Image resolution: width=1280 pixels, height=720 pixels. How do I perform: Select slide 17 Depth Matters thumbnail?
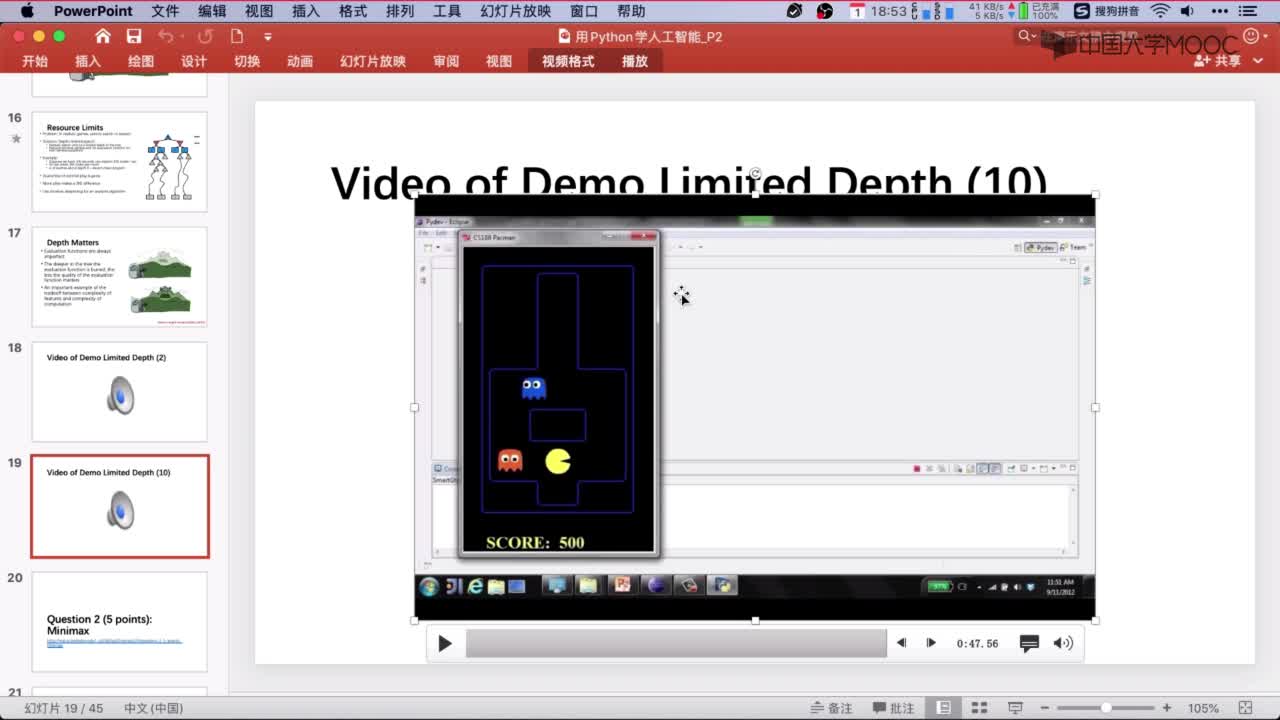[x=119, y=277]
